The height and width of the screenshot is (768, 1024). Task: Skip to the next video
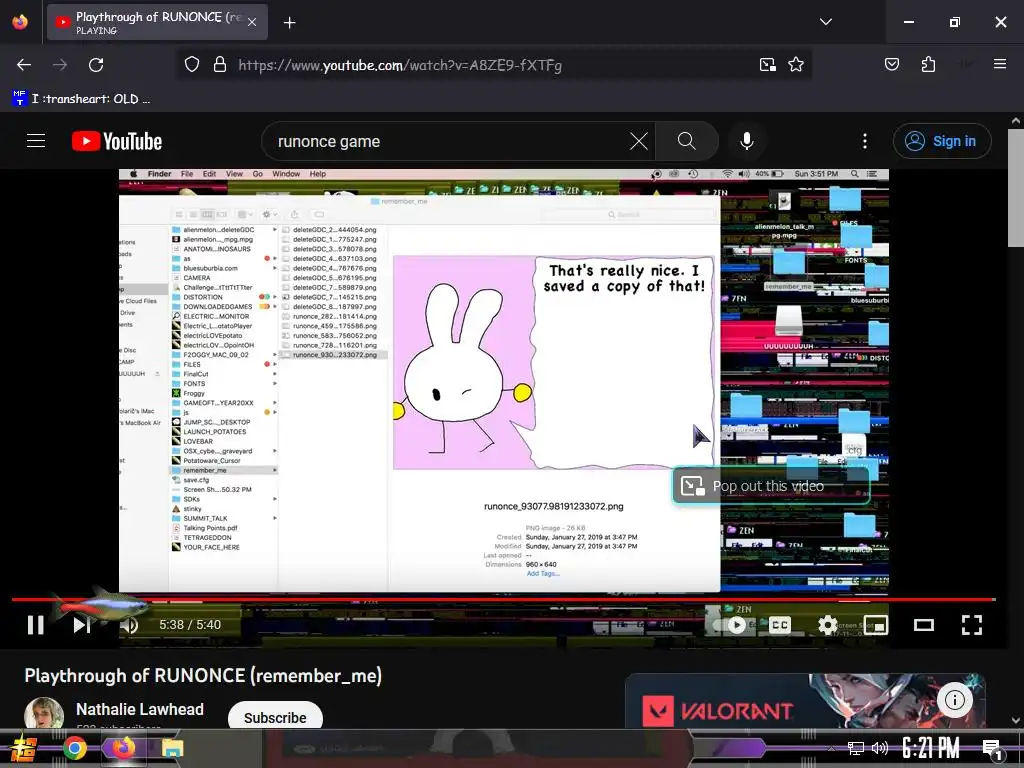pyautogui.click(x=82, y=625)
